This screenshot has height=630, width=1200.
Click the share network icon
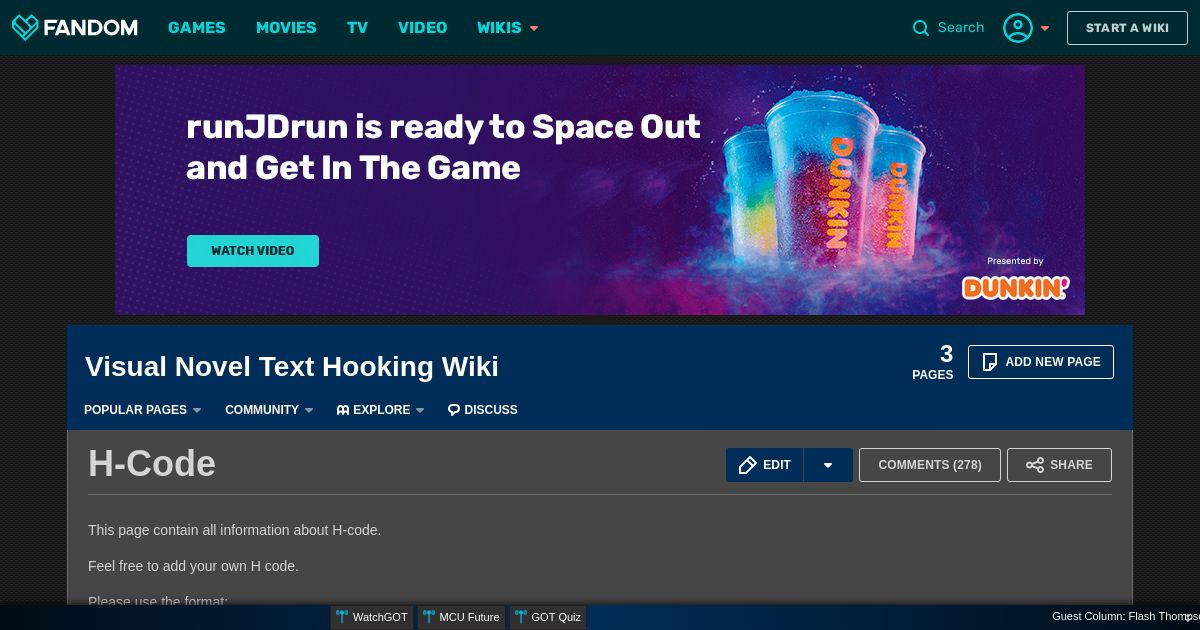coord(1035,465)
